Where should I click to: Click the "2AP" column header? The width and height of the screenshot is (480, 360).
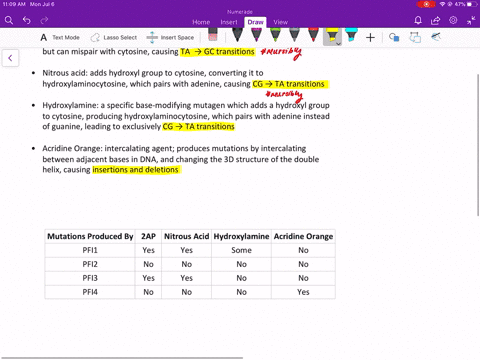click(x=148, y=236)
